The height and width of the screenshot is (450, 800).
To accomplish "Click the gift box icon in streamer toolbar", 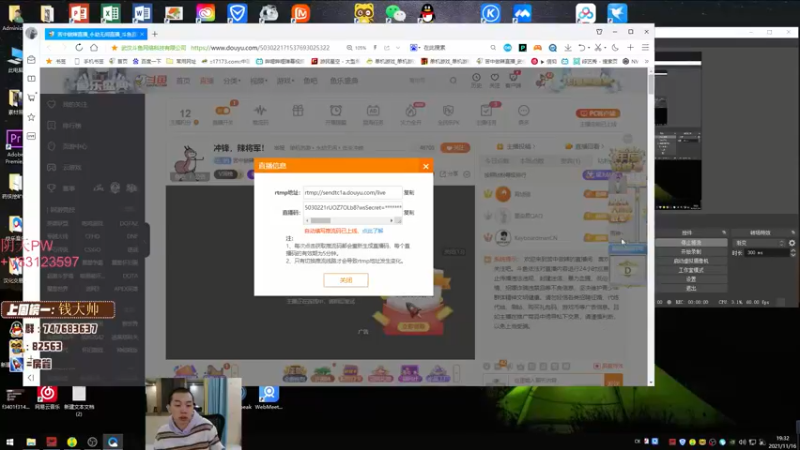I will [x=298, y=111].
